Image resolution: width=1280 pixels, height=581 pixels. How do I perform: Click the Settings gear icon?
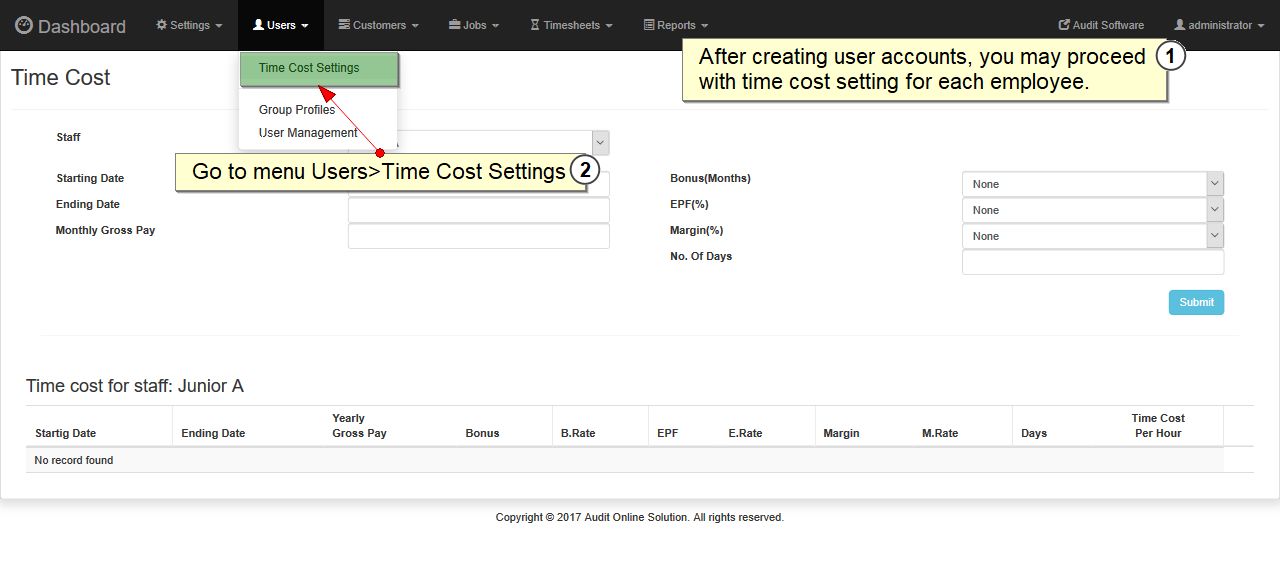[x=162, y=25]
